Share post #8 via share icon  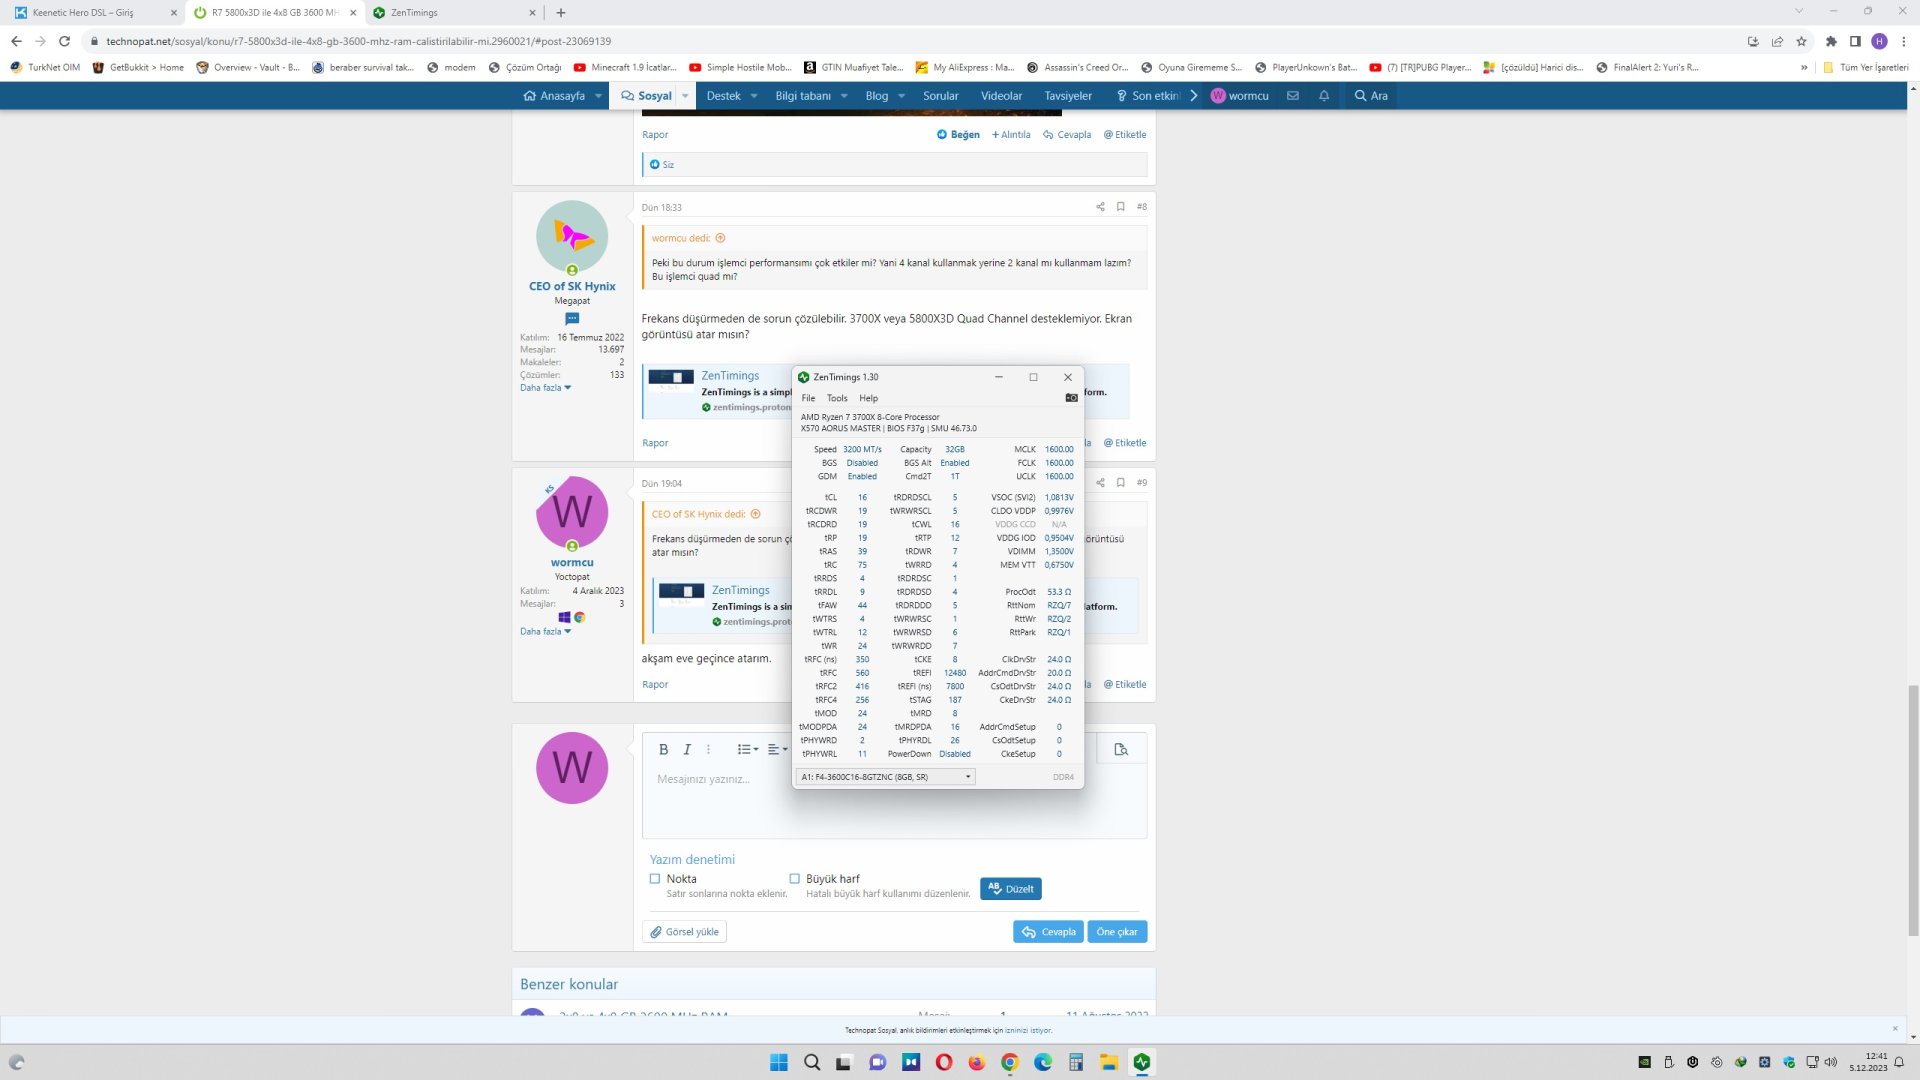pyautogui.click(x=1100, y=207)
